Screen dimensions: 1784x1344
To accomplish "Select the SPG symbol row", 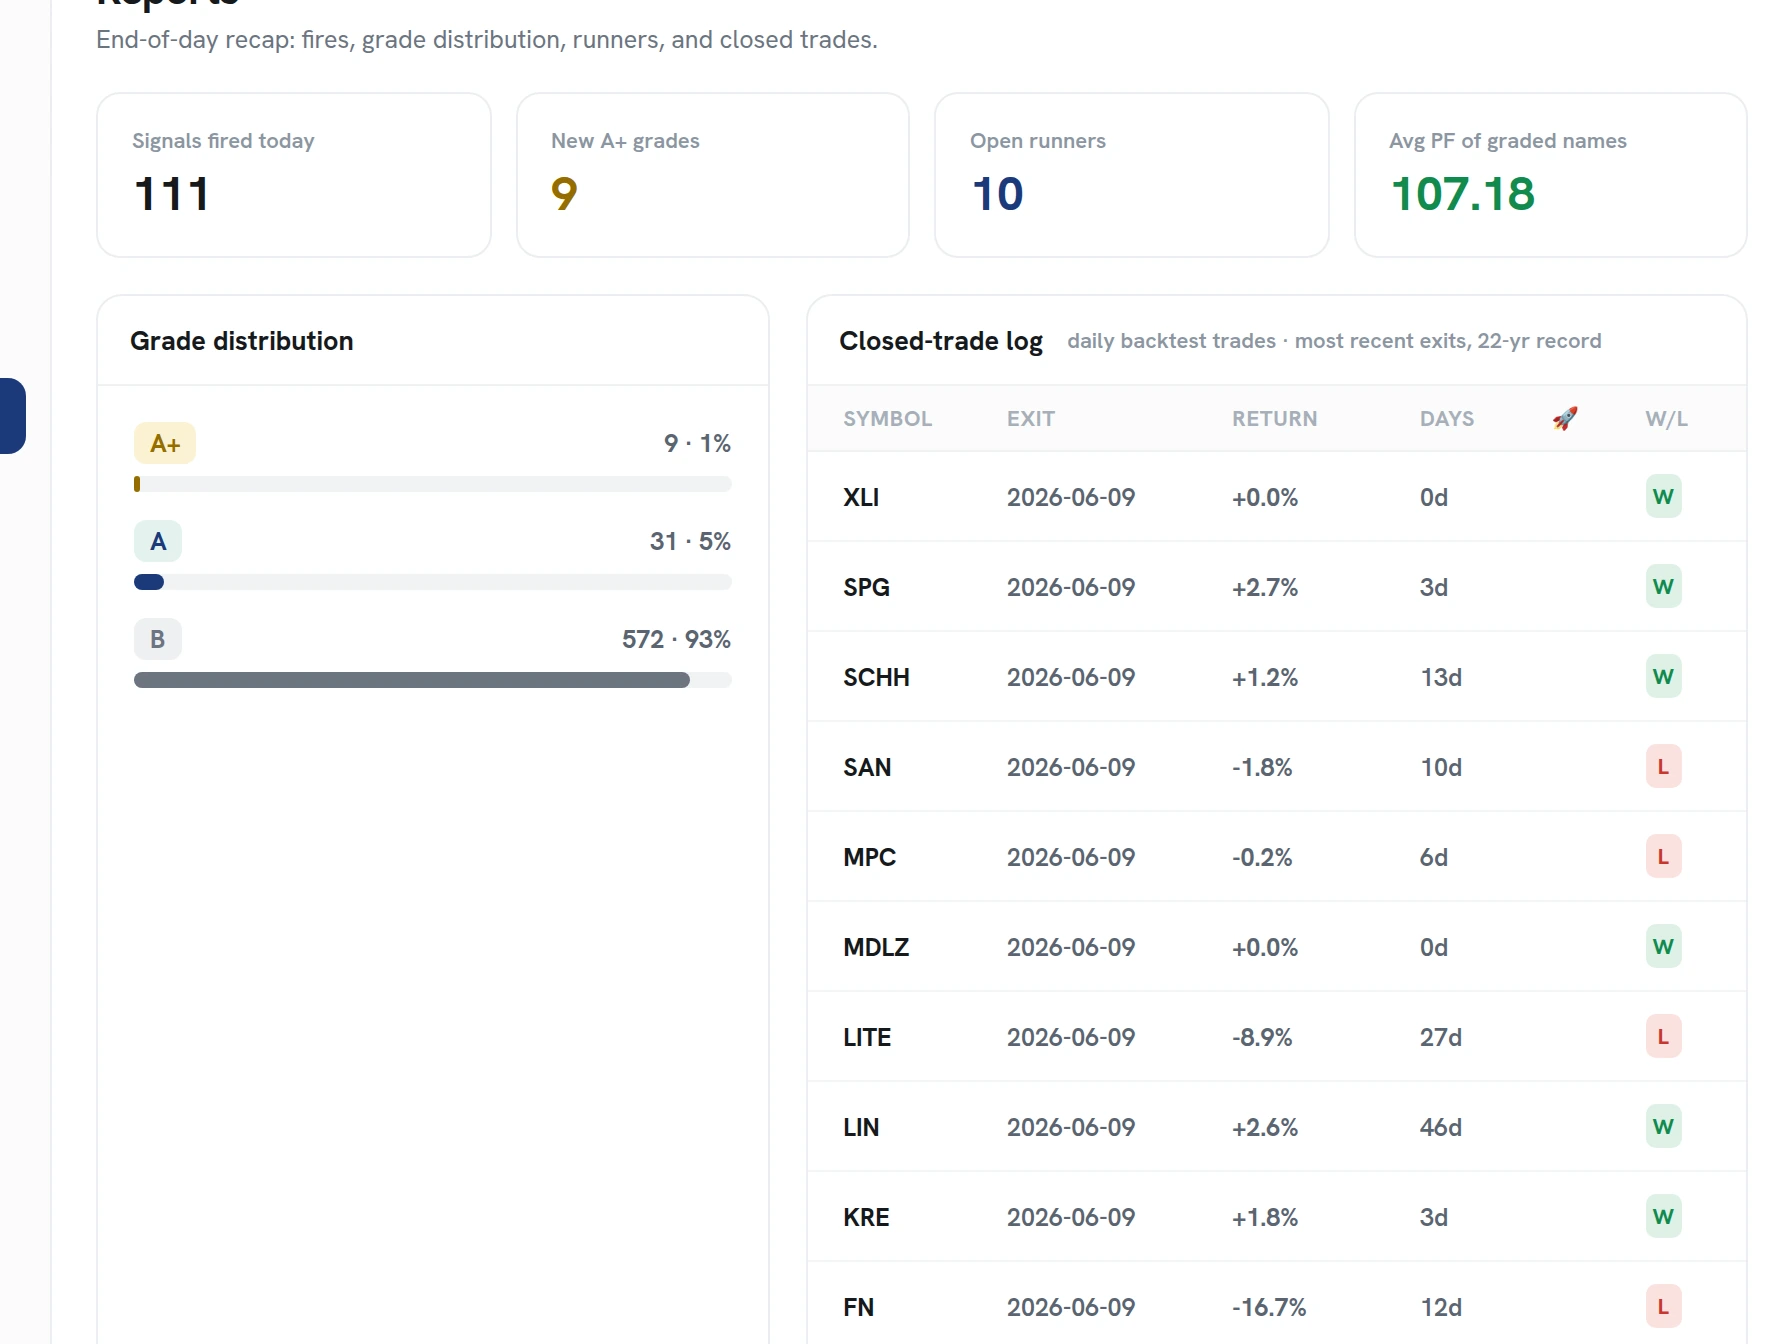I will point(1277,587).
